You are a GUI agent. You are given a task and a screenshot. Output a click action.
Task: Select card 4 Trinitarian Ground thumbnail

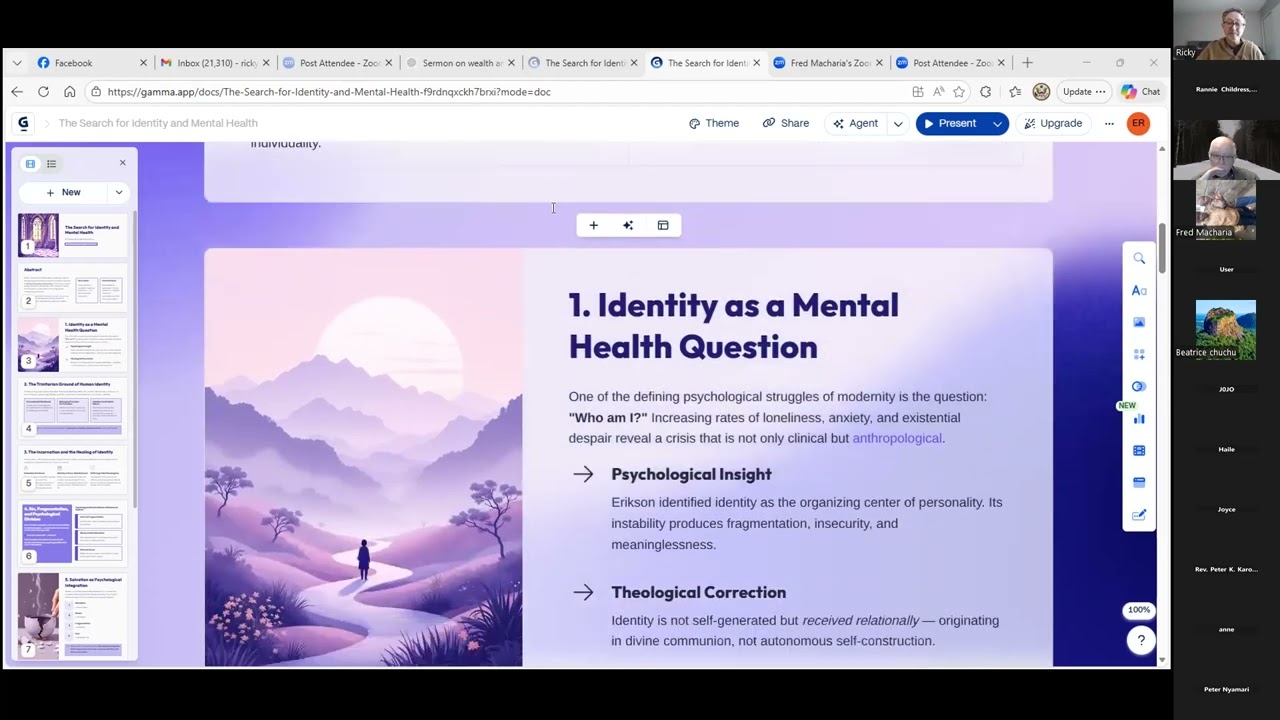coord(73,408)
